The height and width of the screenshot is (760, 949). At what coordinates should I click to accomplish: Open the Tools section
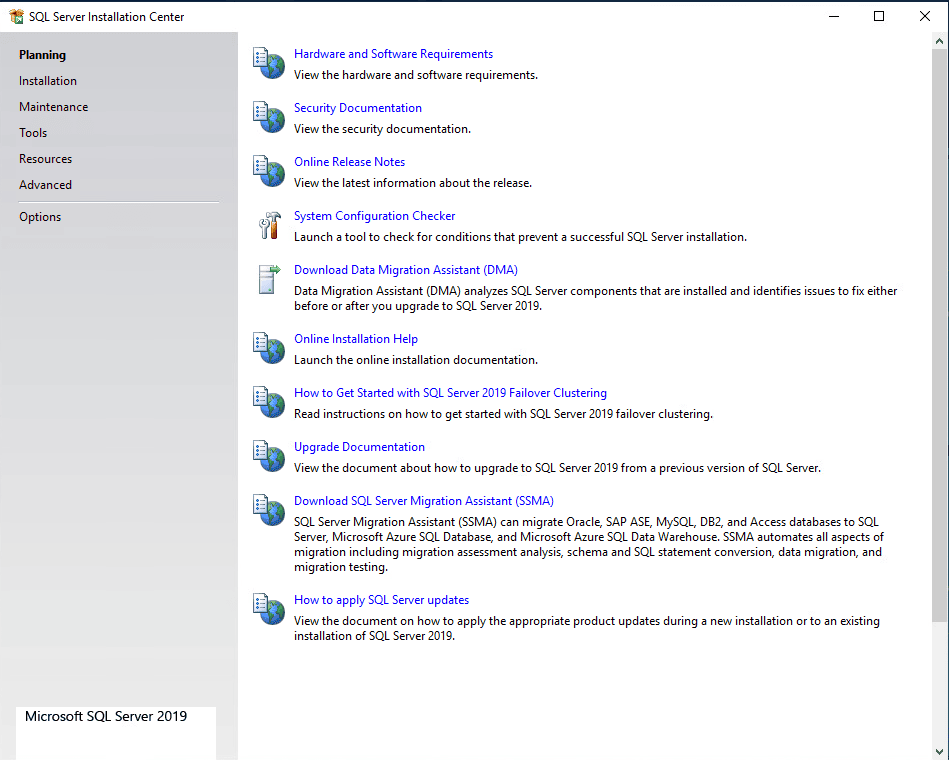click(33, 133)
